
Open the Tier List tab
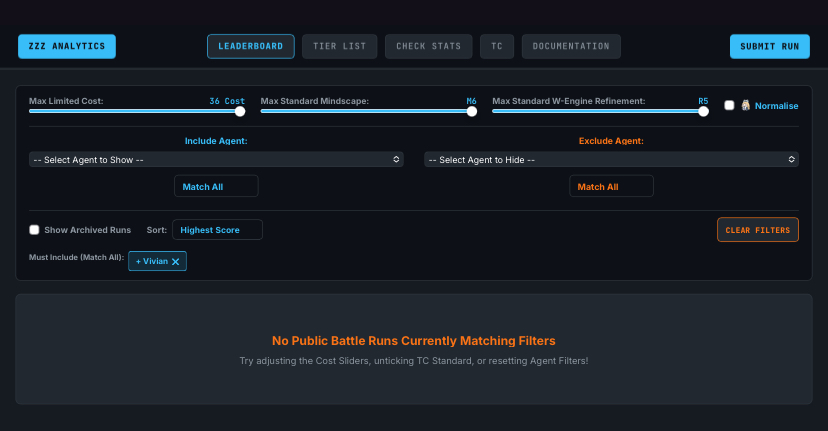point(340,46)
